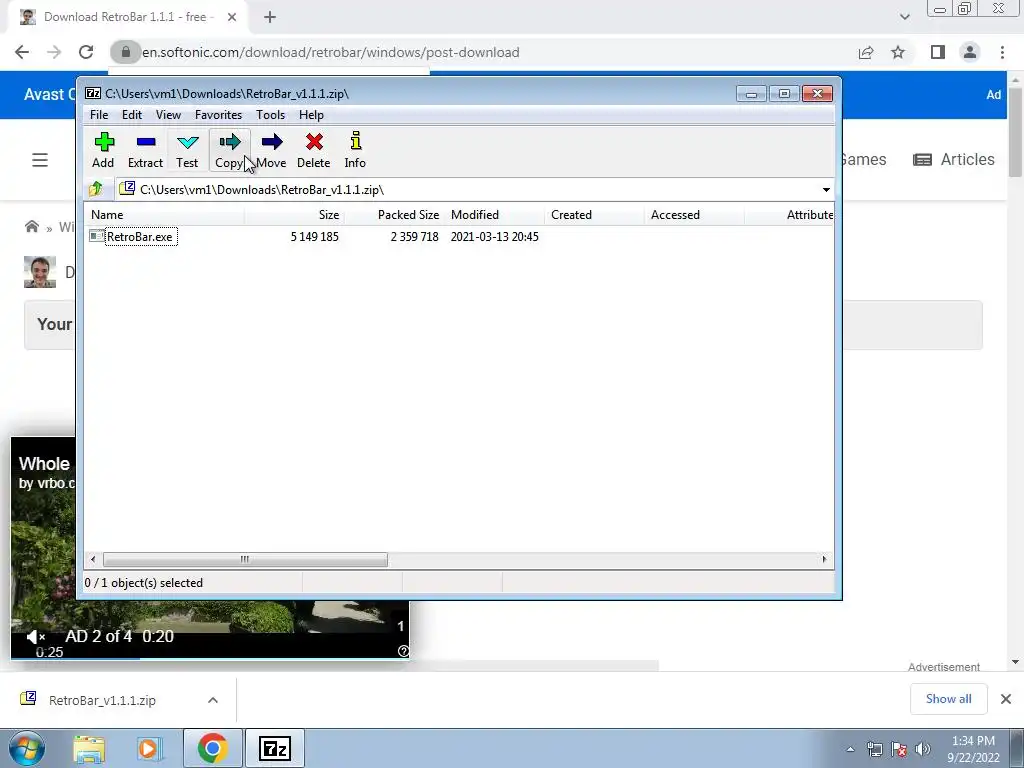Open Chrome tab search dropdown

(x=904, y=17)
